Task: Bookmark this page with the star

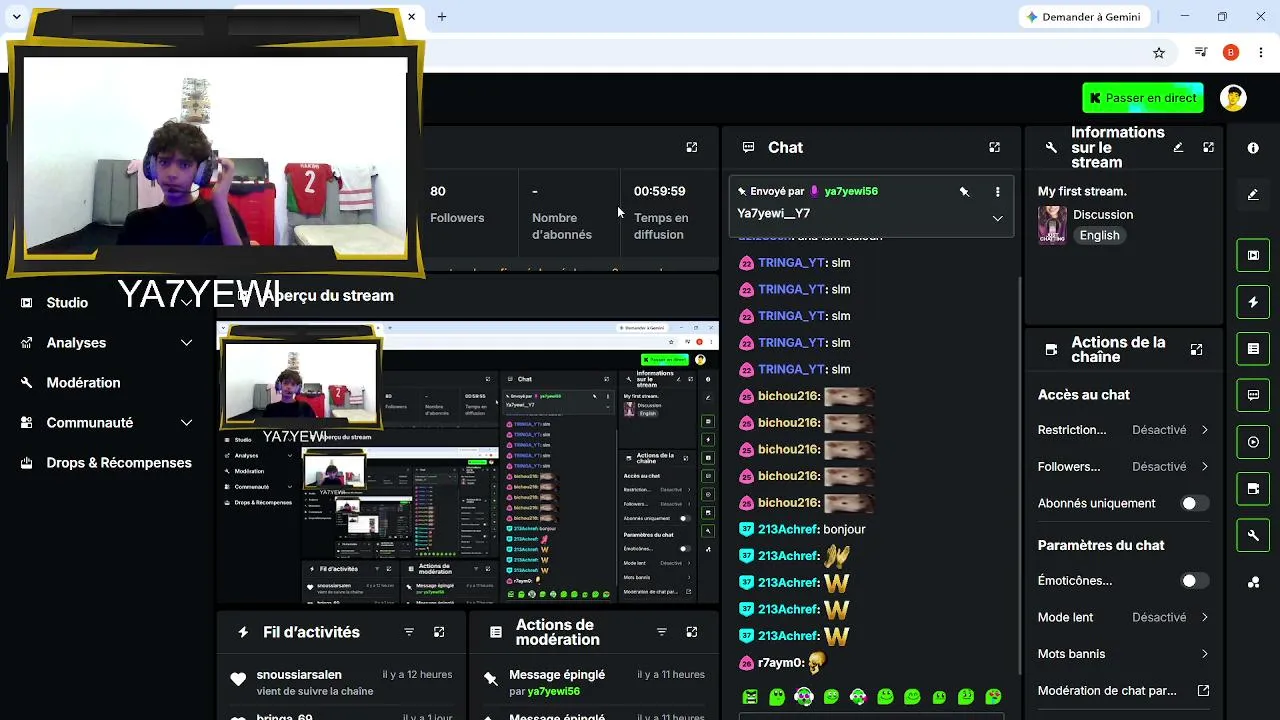Action: coord(1159,52)
